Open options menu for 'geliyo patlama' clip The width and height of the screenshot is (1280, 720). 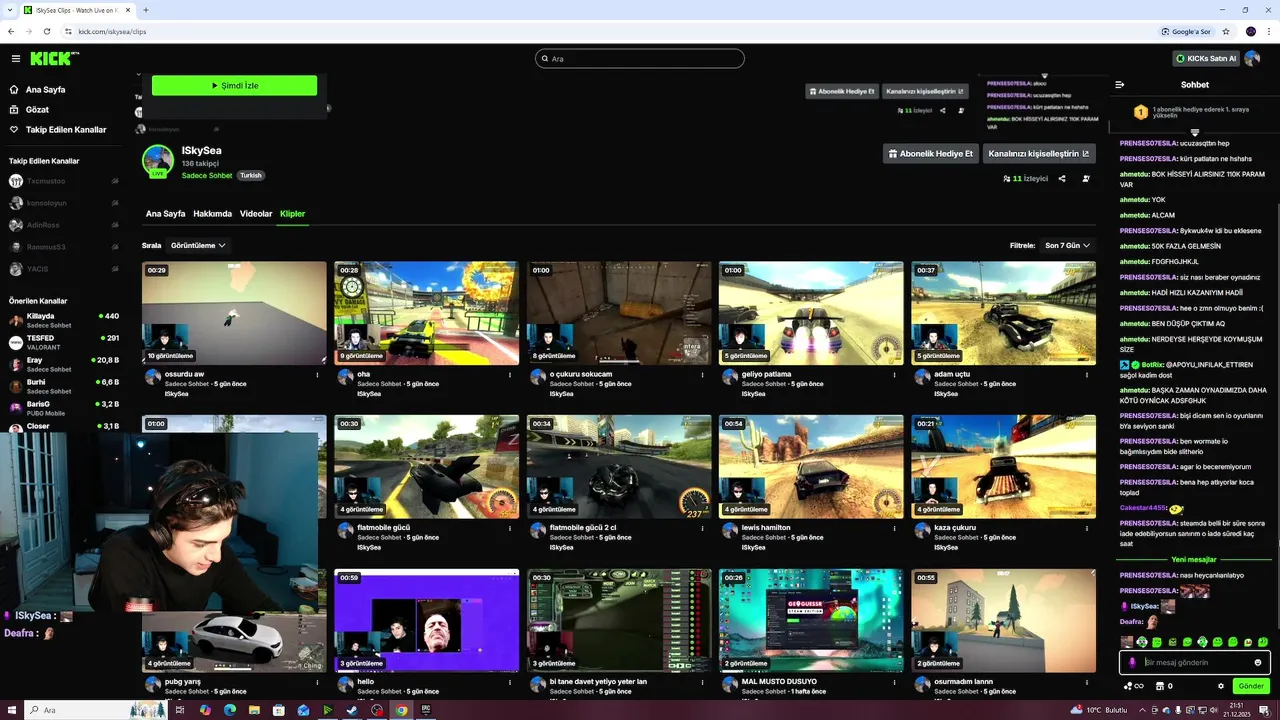[894, 375]
